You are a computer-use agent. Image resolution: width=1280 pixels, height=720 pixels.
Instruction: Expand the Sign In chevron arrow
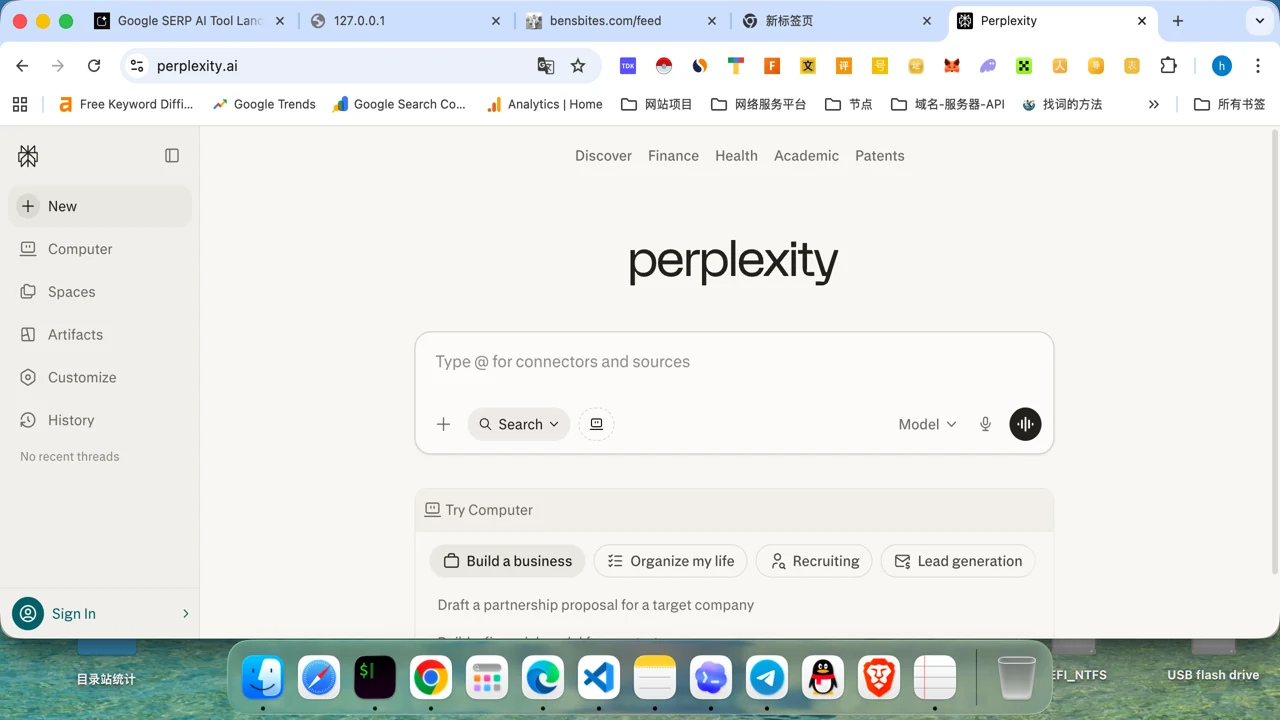pyautogui.click(x=186, y=614)
